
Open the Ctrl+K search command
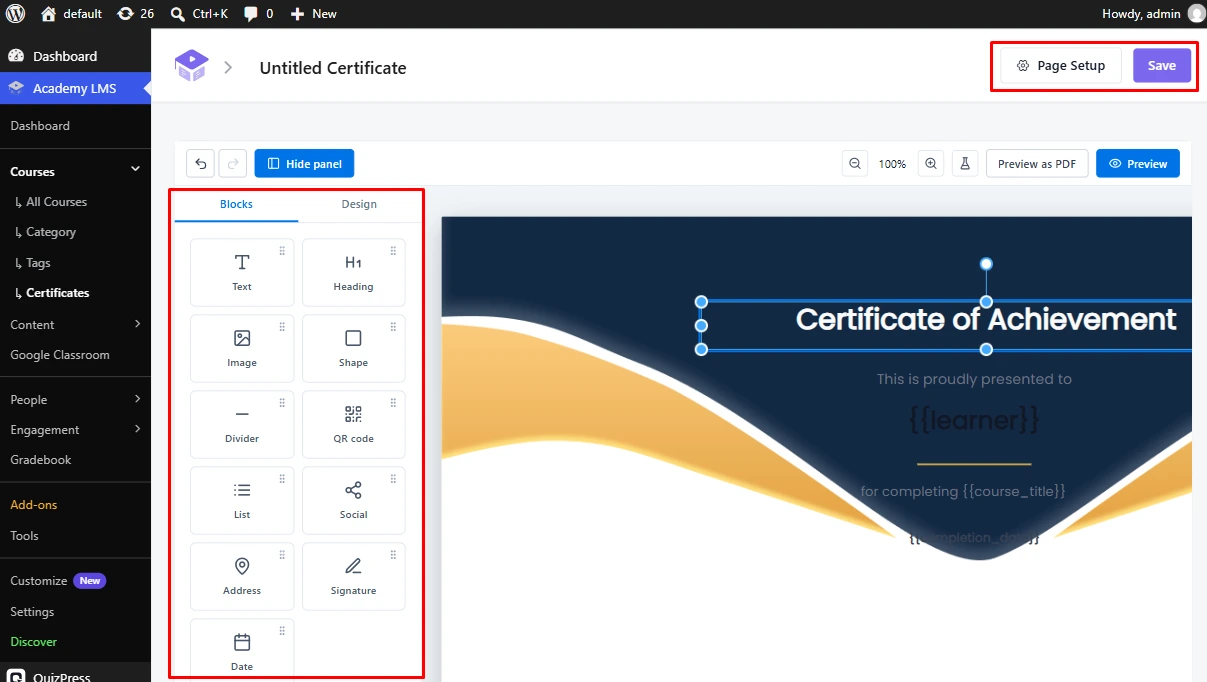(x=199, y=14)
